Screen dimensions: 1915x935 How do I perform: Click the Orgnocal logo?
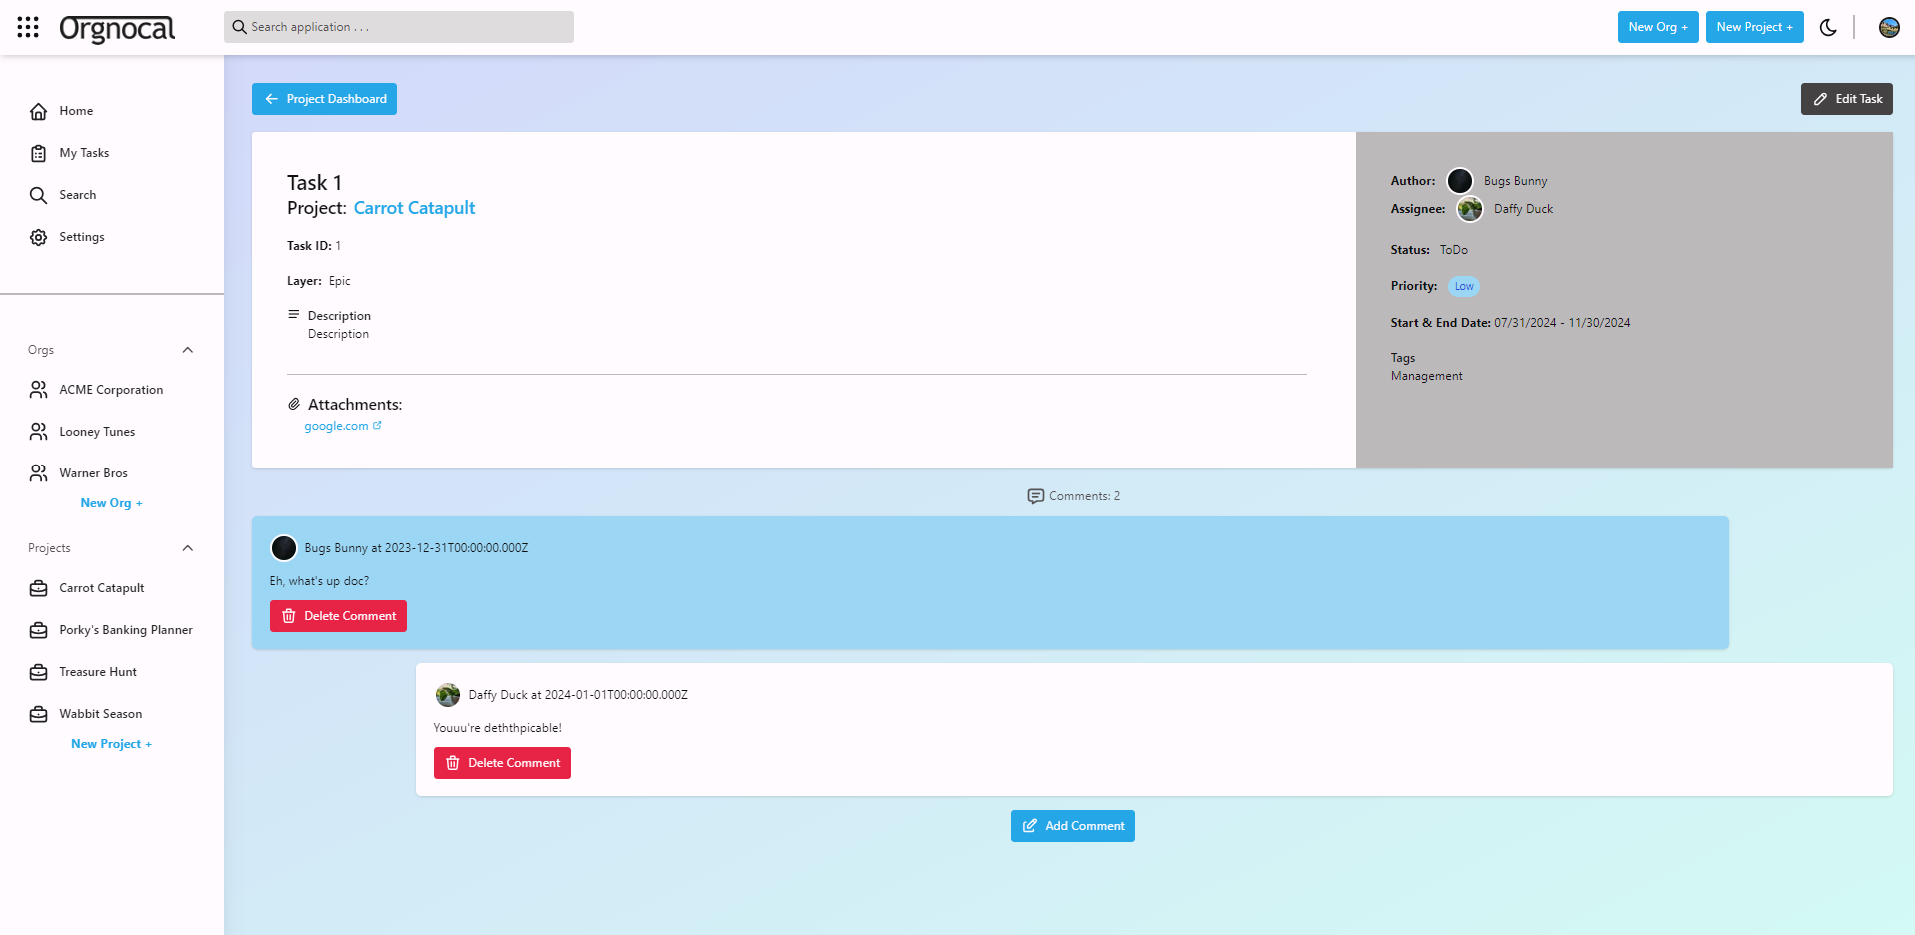point(117,29)
